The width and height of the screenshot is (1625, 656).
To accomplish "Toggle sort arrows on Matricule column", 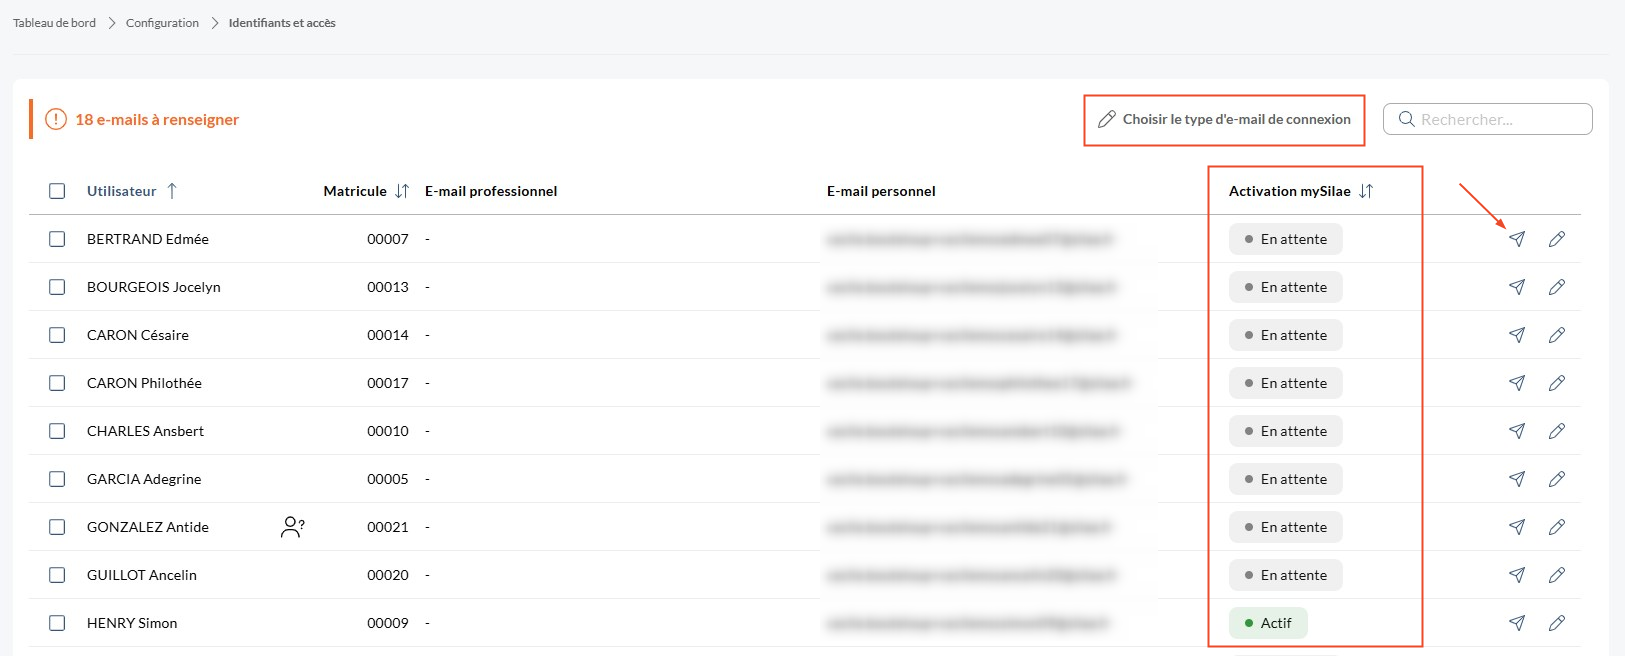I will 402,191.
